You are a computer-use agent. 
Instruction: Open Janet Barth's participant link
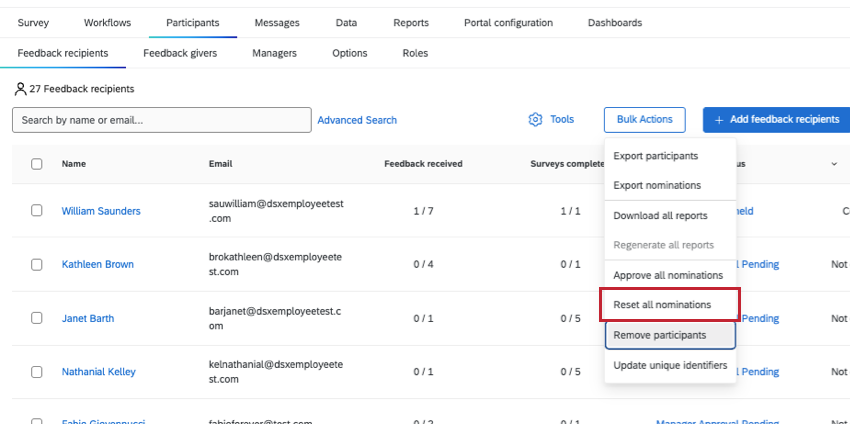(88, 318)
